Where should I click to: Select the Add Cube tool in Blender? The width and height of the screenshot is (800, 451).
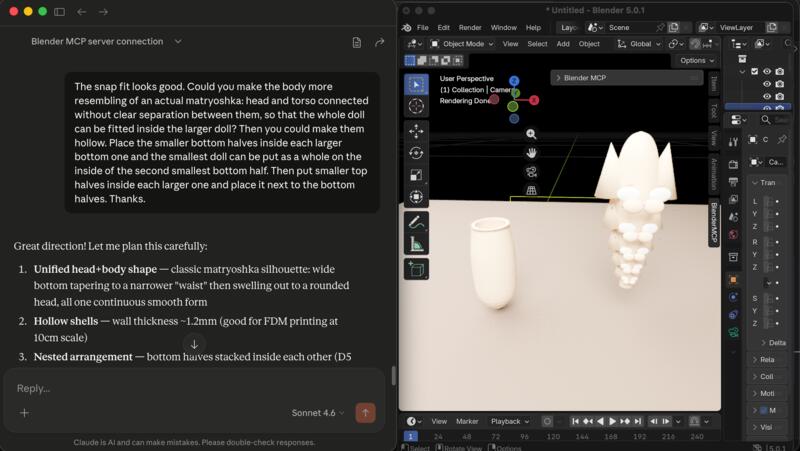point(416,269)
